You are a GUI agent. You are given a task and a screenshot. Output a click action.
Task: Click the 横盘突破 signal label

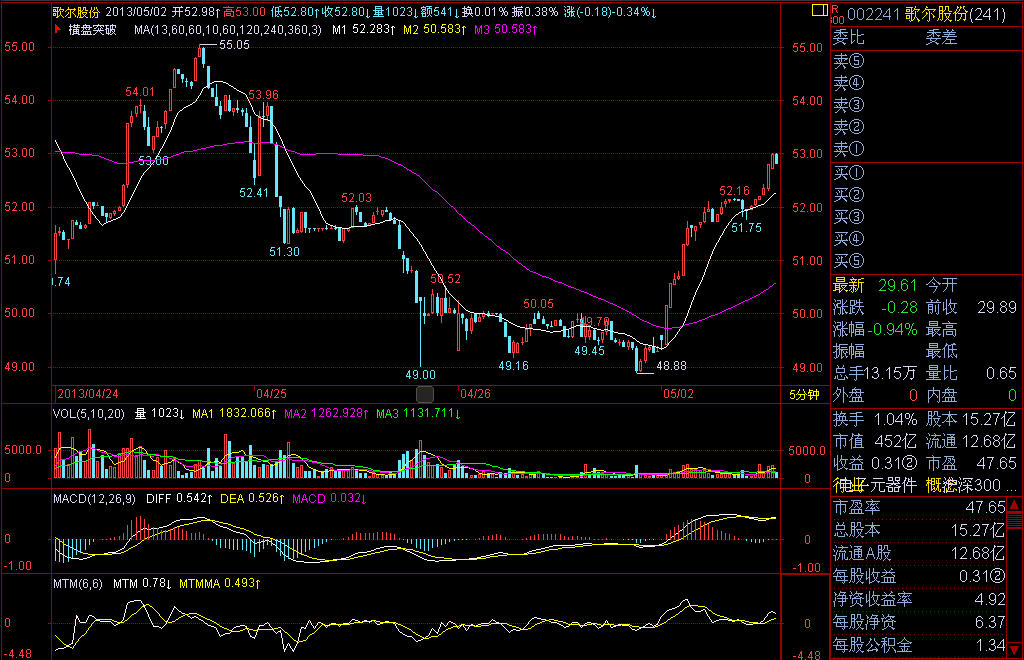(92, 30)
